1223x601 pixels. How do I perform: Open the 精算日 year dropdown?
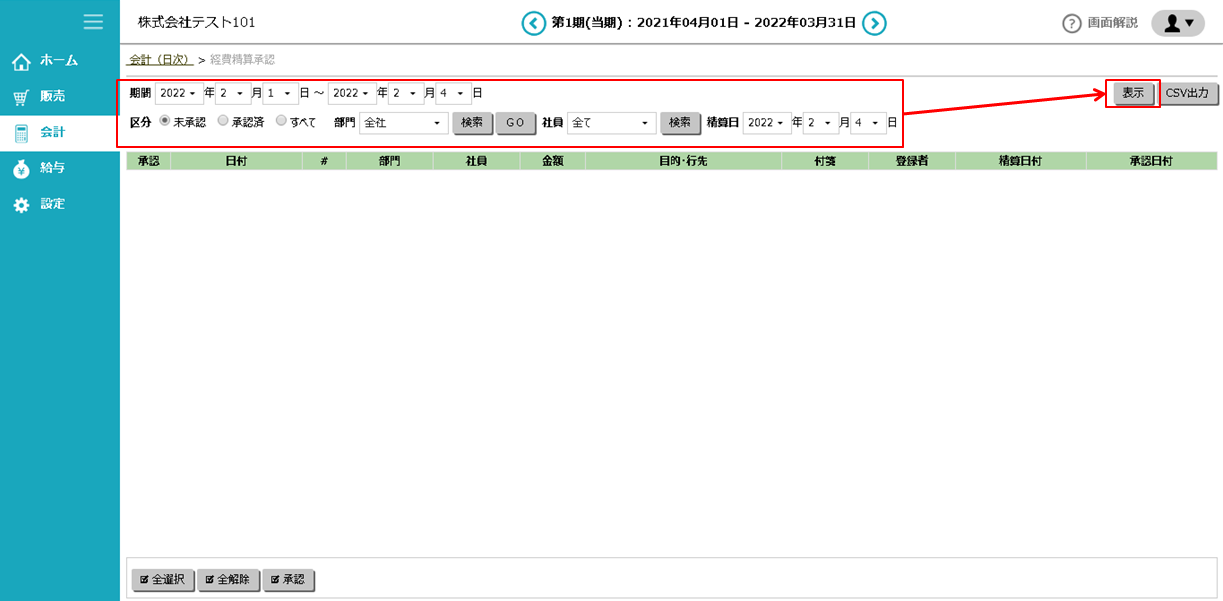pos(766,123)
